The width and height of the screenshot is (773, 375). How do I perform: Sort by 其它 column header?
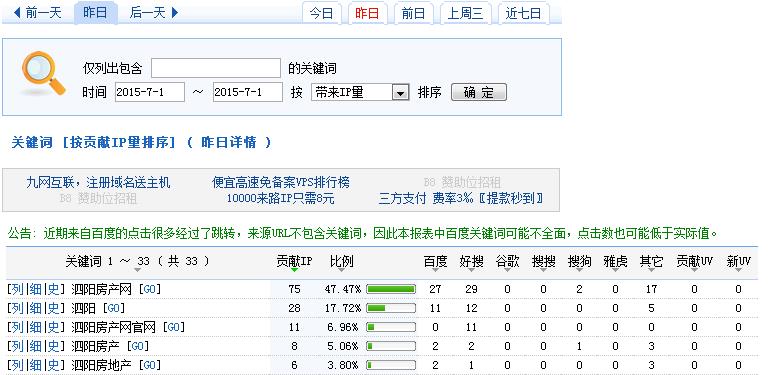(651, 262)
